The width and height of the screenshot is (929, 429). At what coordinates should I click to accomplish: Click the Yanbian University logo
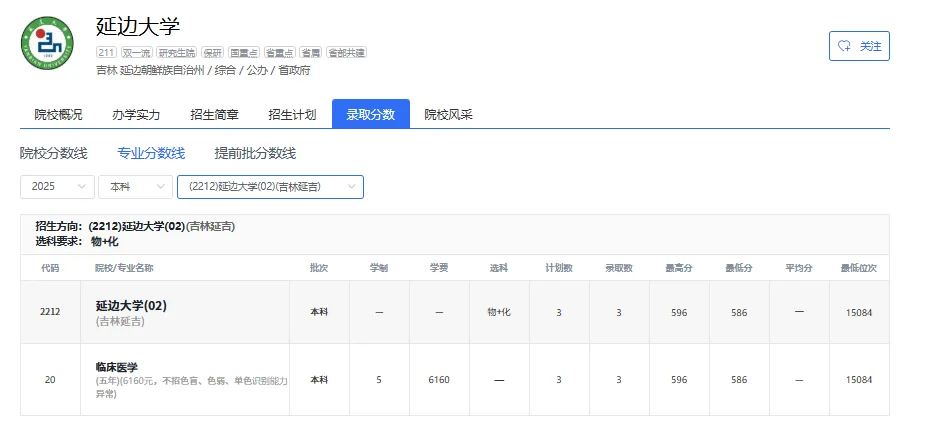tap(47, 43)
